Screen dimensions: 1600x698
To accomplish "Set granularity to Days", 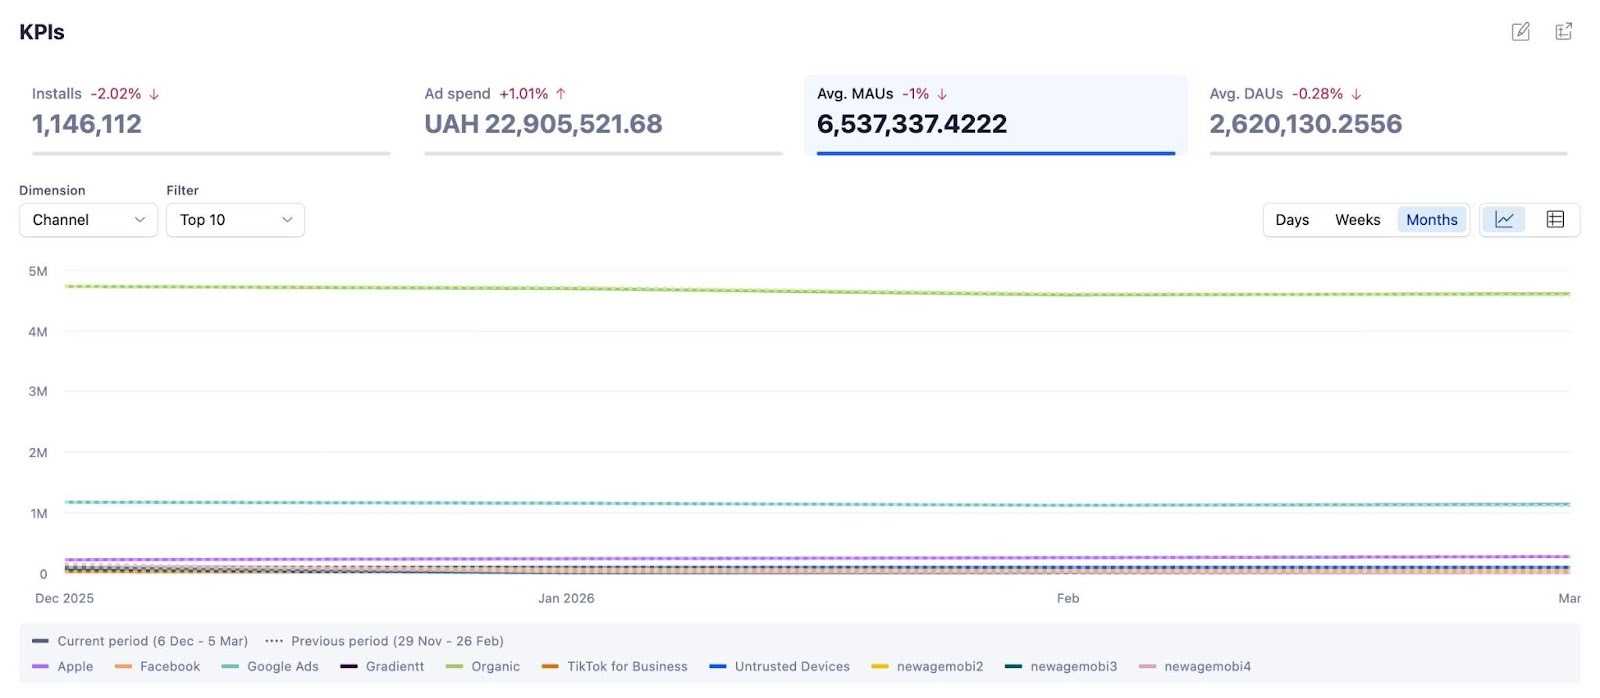I will click(x=1292, y=220).
